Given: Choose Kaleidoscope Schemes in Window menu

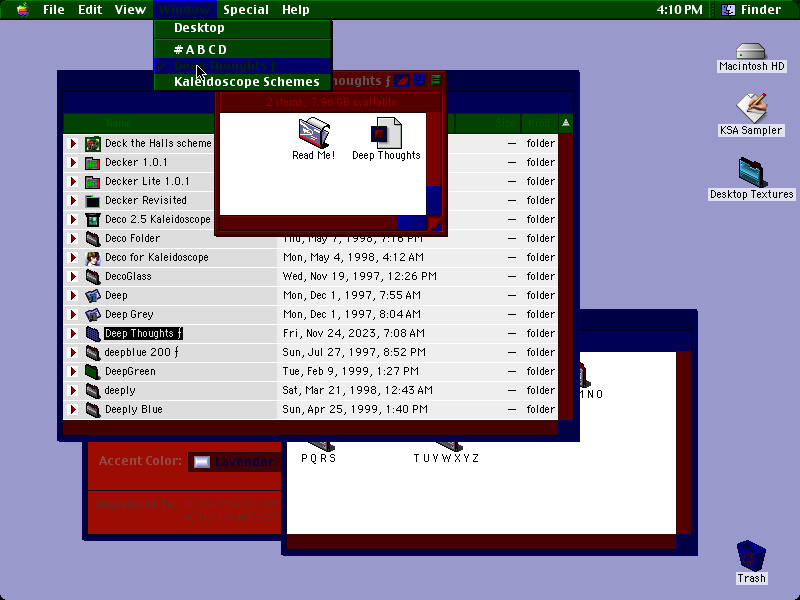Looking at the screenshot, I should [x=243, y=82].
